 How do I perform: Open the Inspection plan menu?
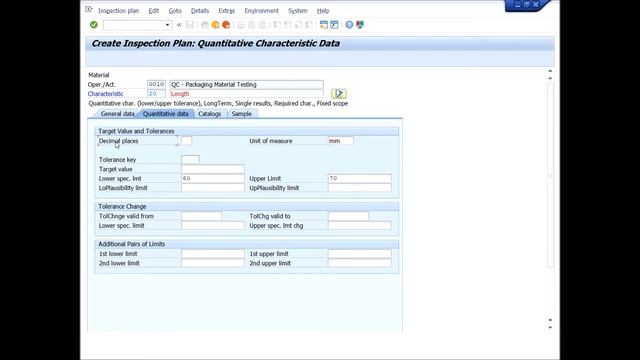[118, 11]
